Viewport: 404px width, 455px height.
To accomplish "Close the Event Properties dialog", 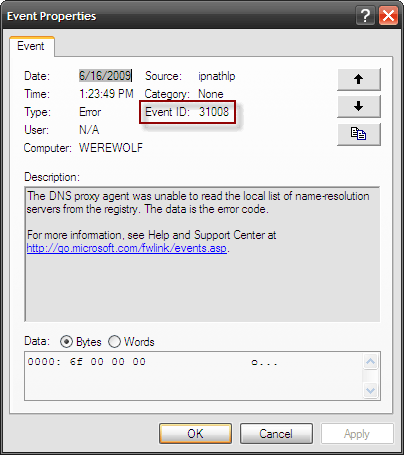I will point(388,15).
